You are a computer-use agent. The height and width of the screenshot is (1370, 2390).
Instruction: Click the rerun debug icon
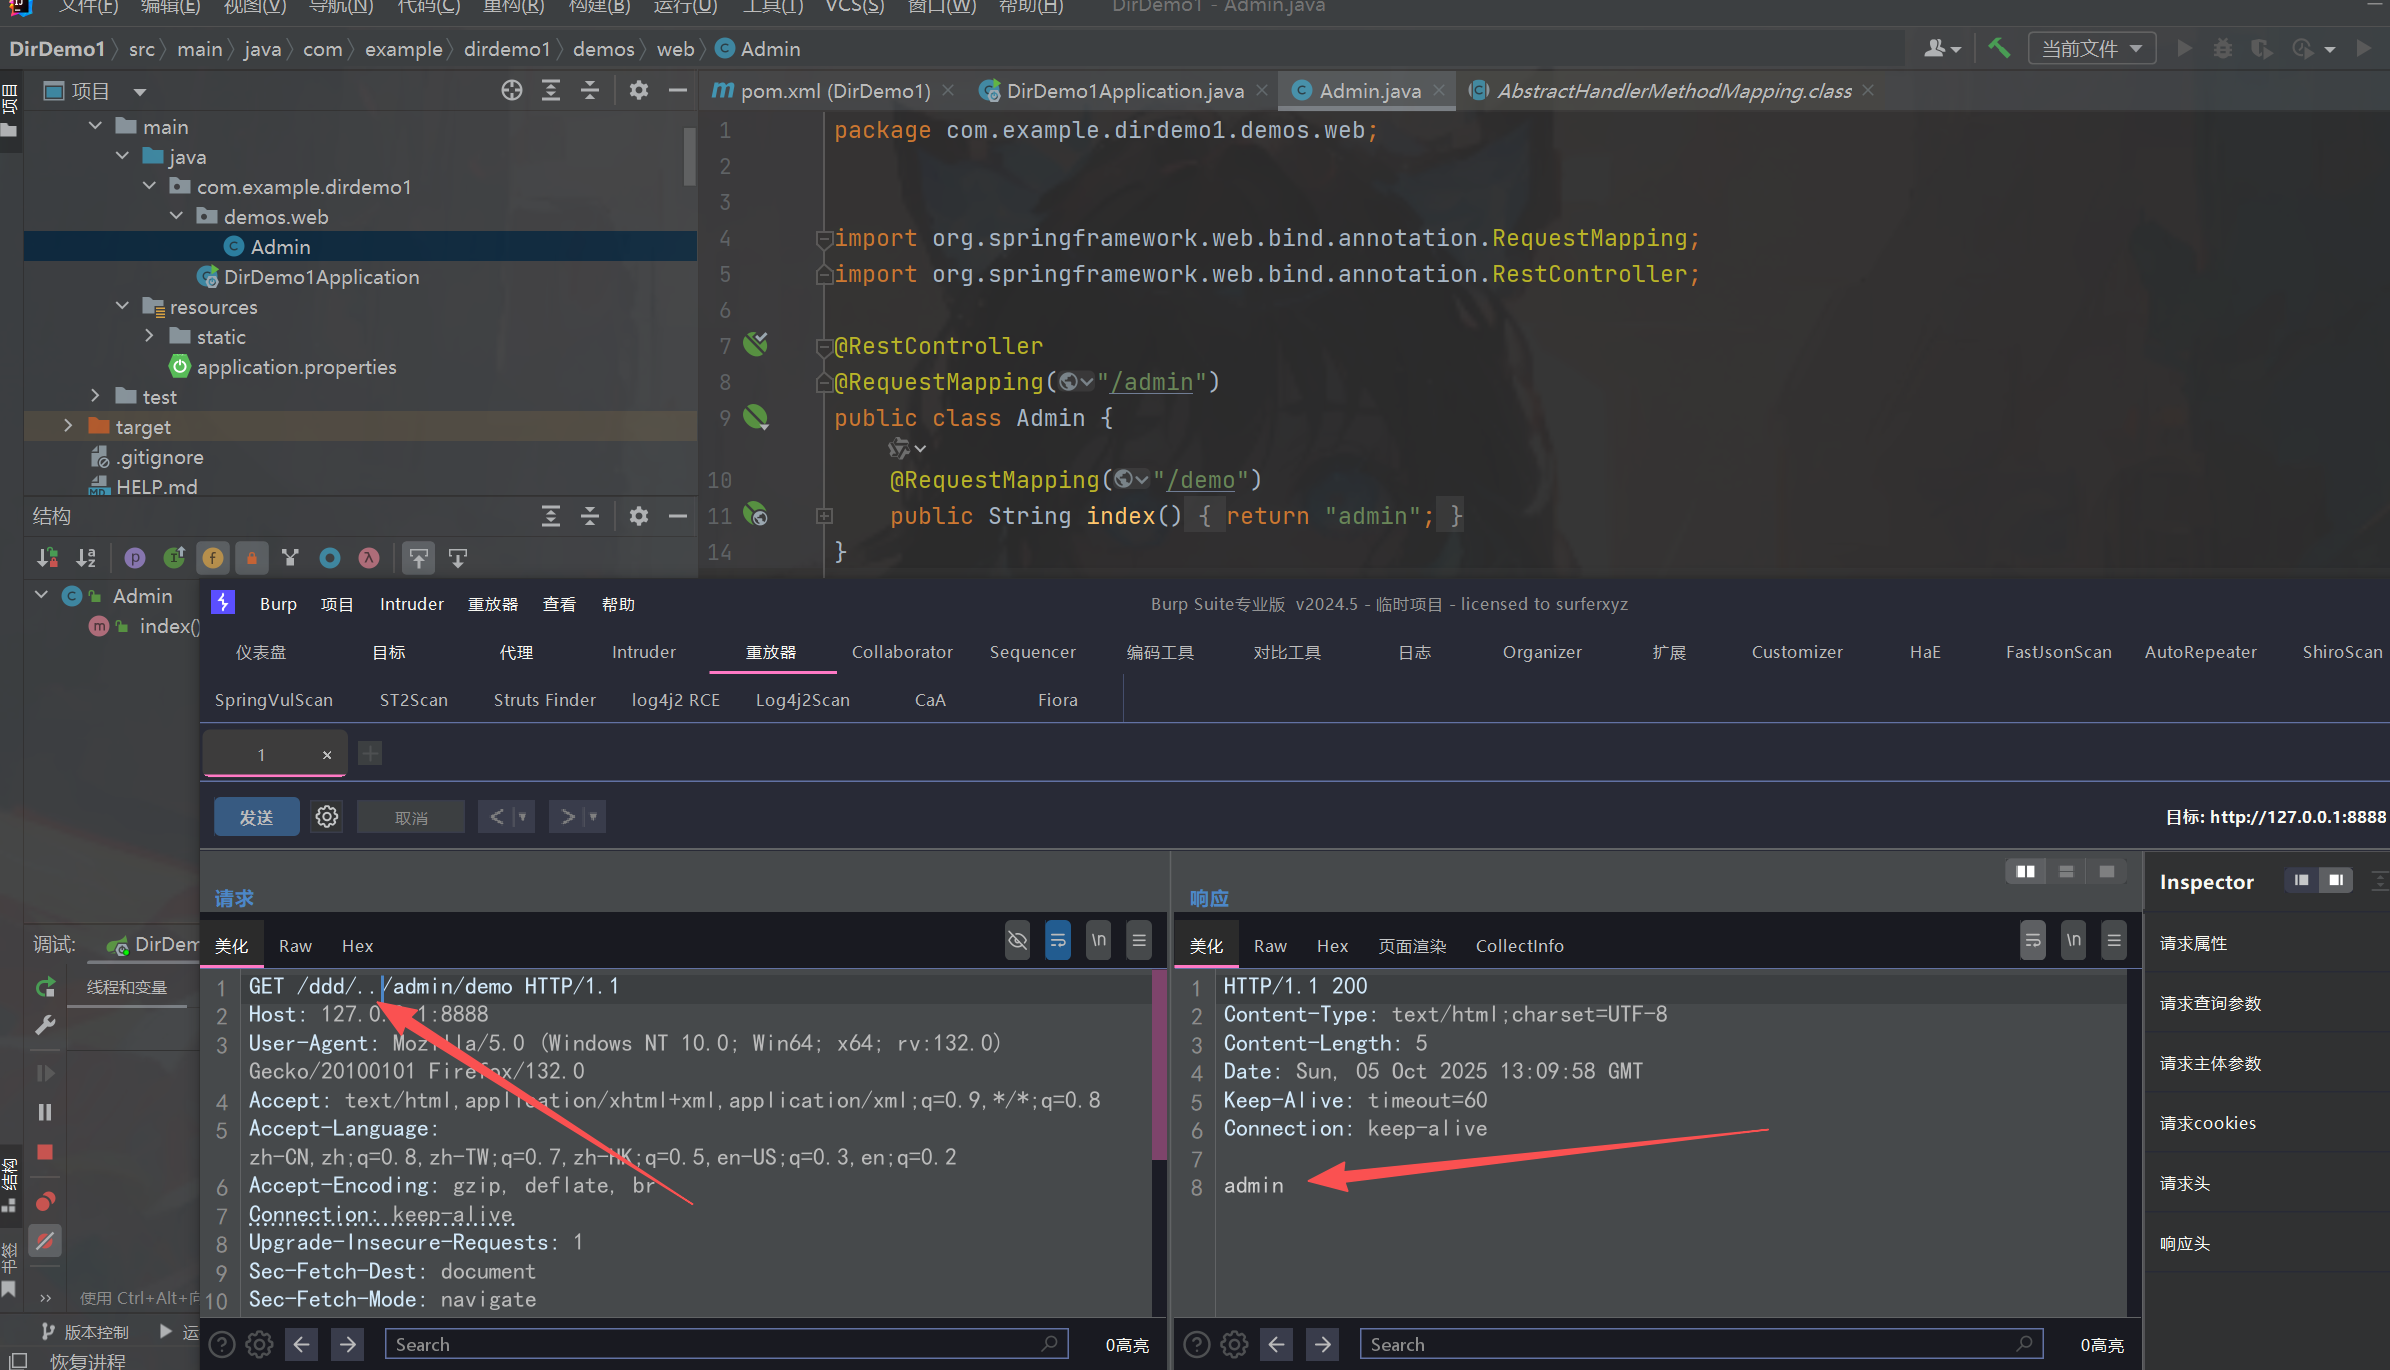click(x=45, y=988)
